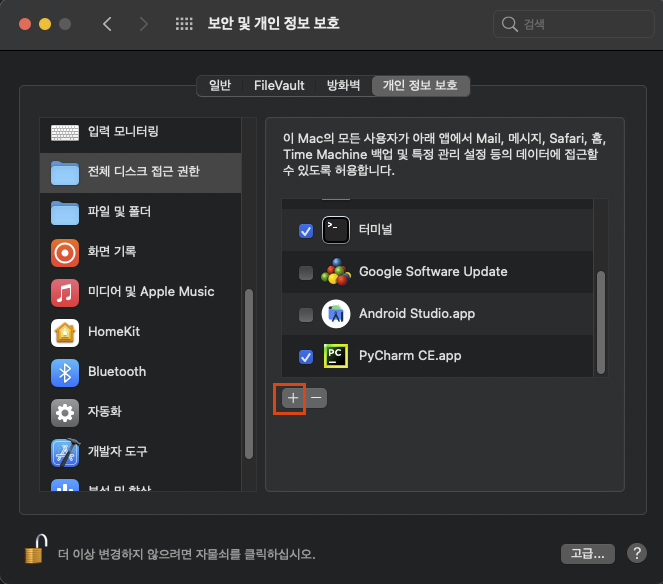This screenshot has width=663, height=584.
Task: Click the 검색 search field
Action: coord(573,24)
